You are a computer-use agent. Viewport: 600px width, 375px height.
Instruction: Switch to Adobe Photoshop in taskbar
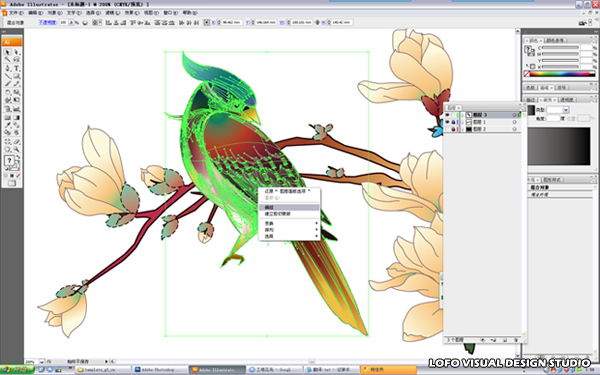(160, 370)
